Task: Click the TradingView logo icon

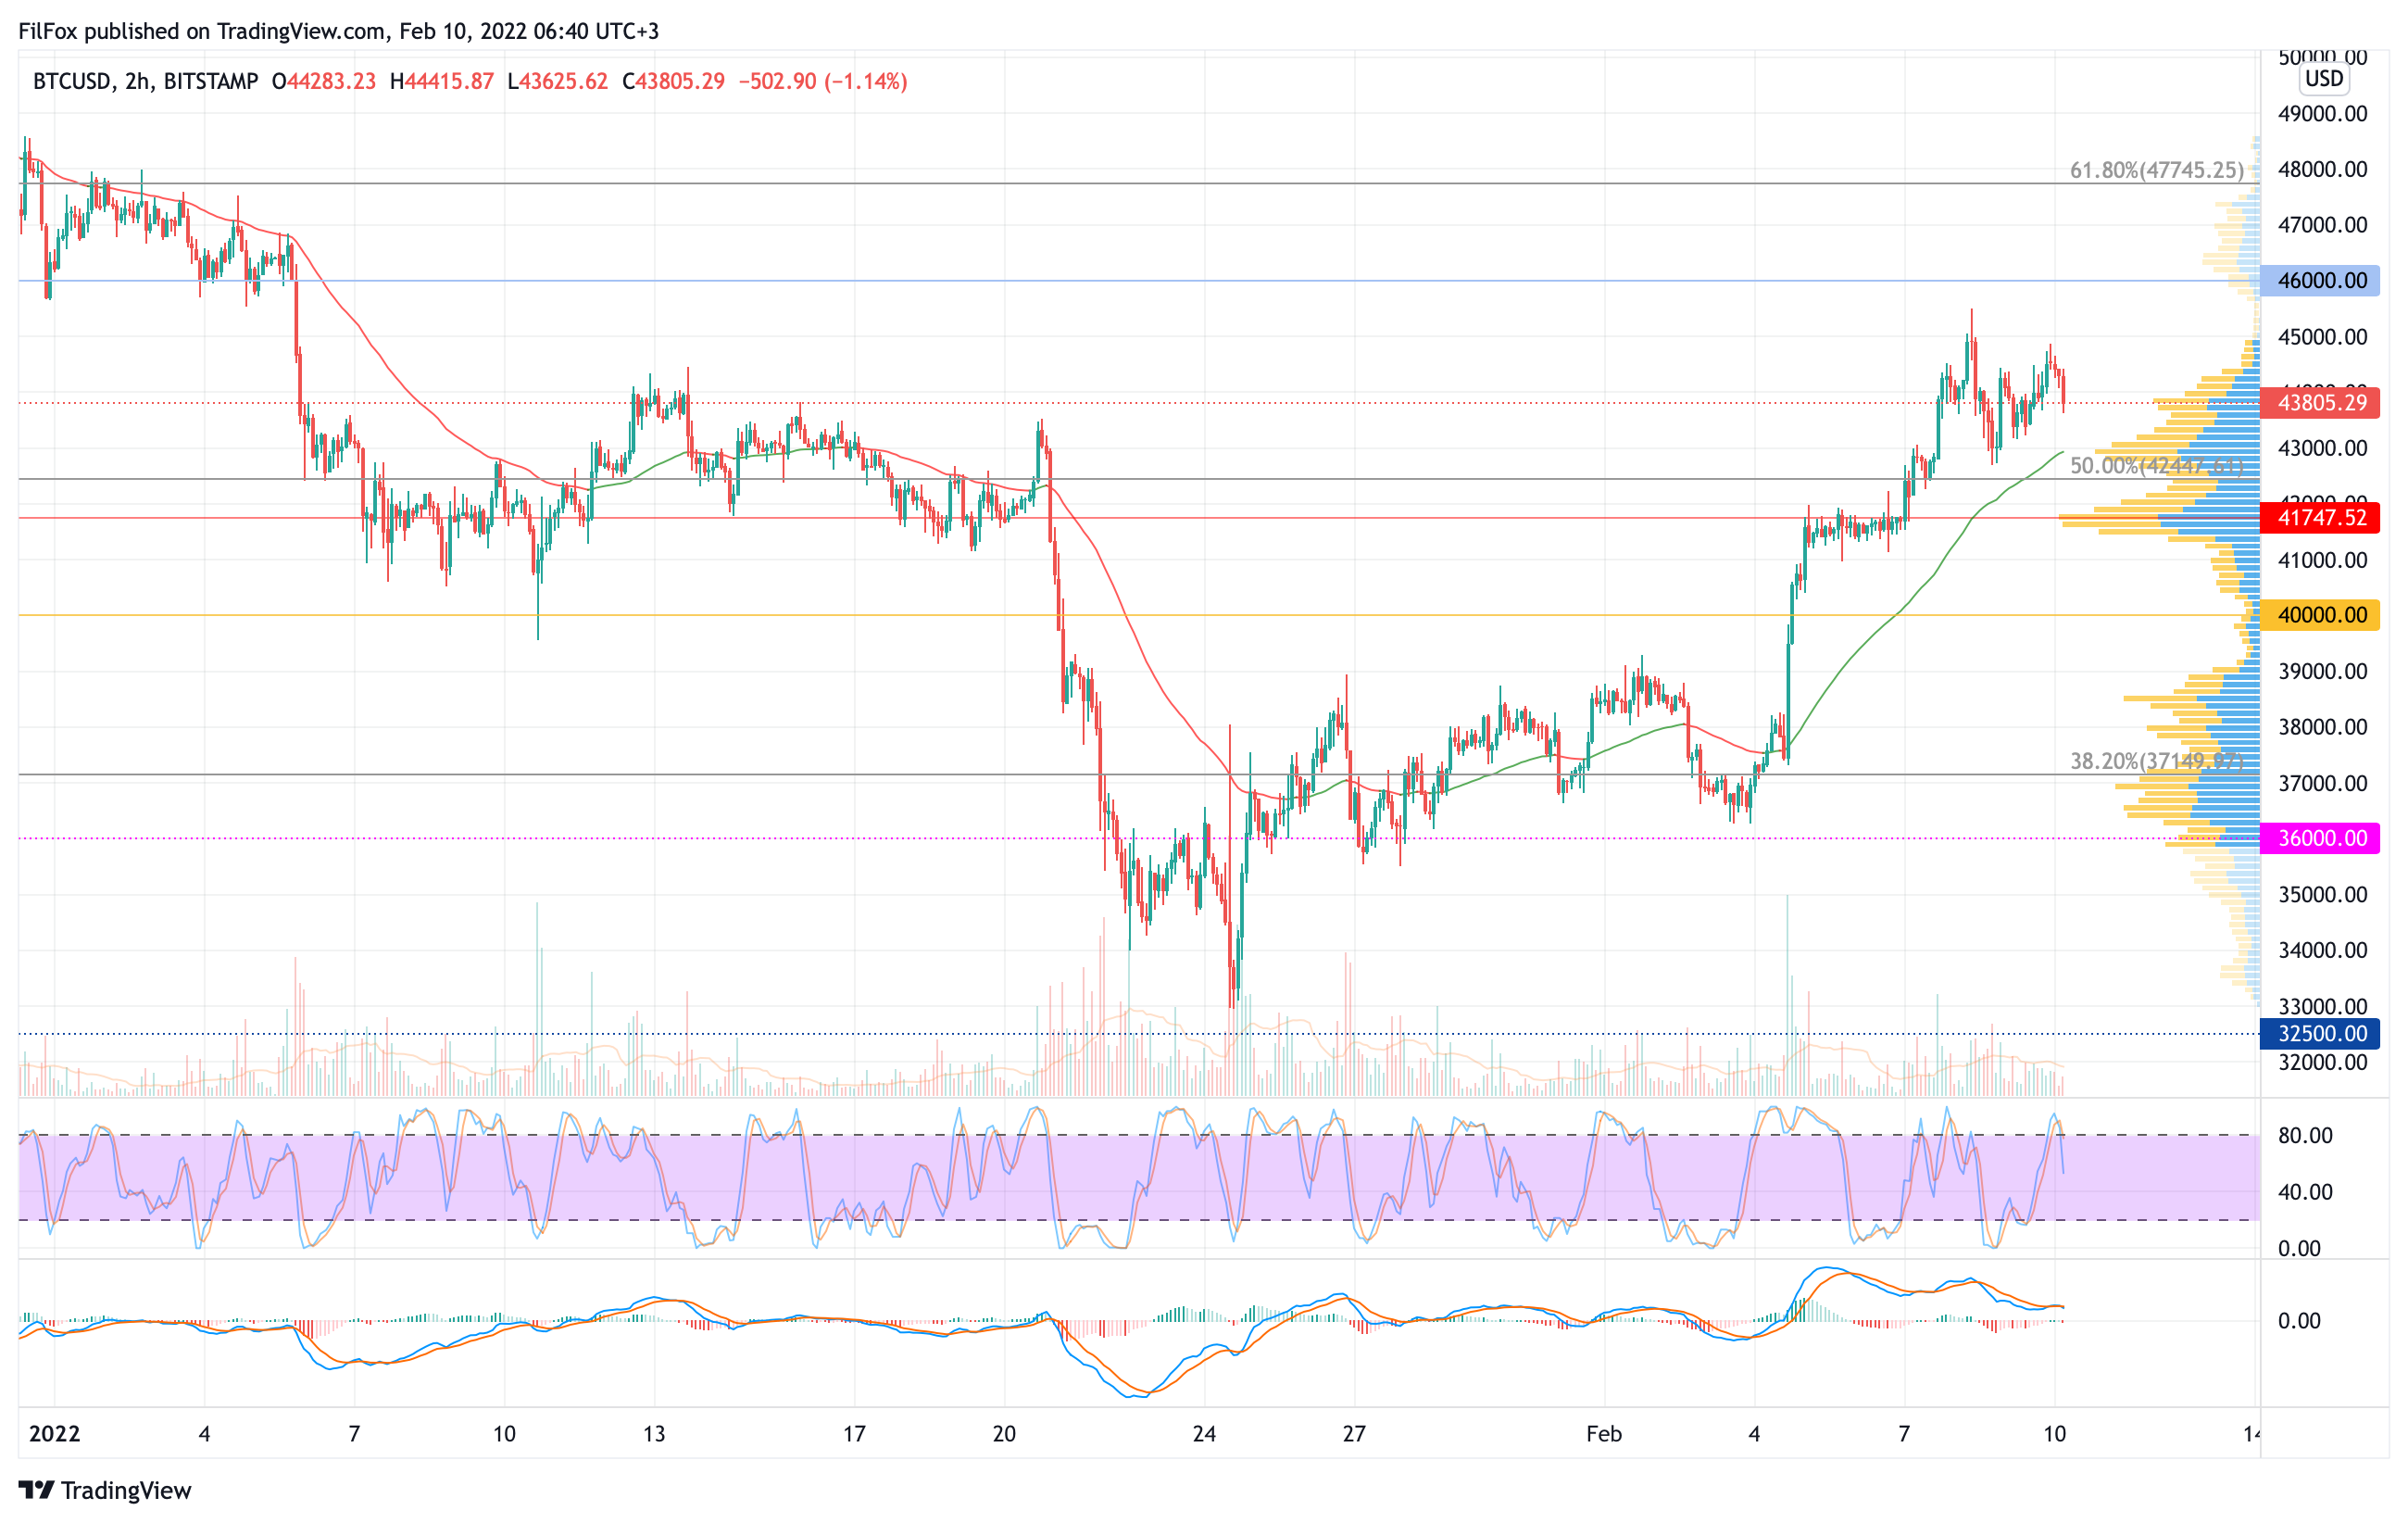Action: coord(36,1490)
